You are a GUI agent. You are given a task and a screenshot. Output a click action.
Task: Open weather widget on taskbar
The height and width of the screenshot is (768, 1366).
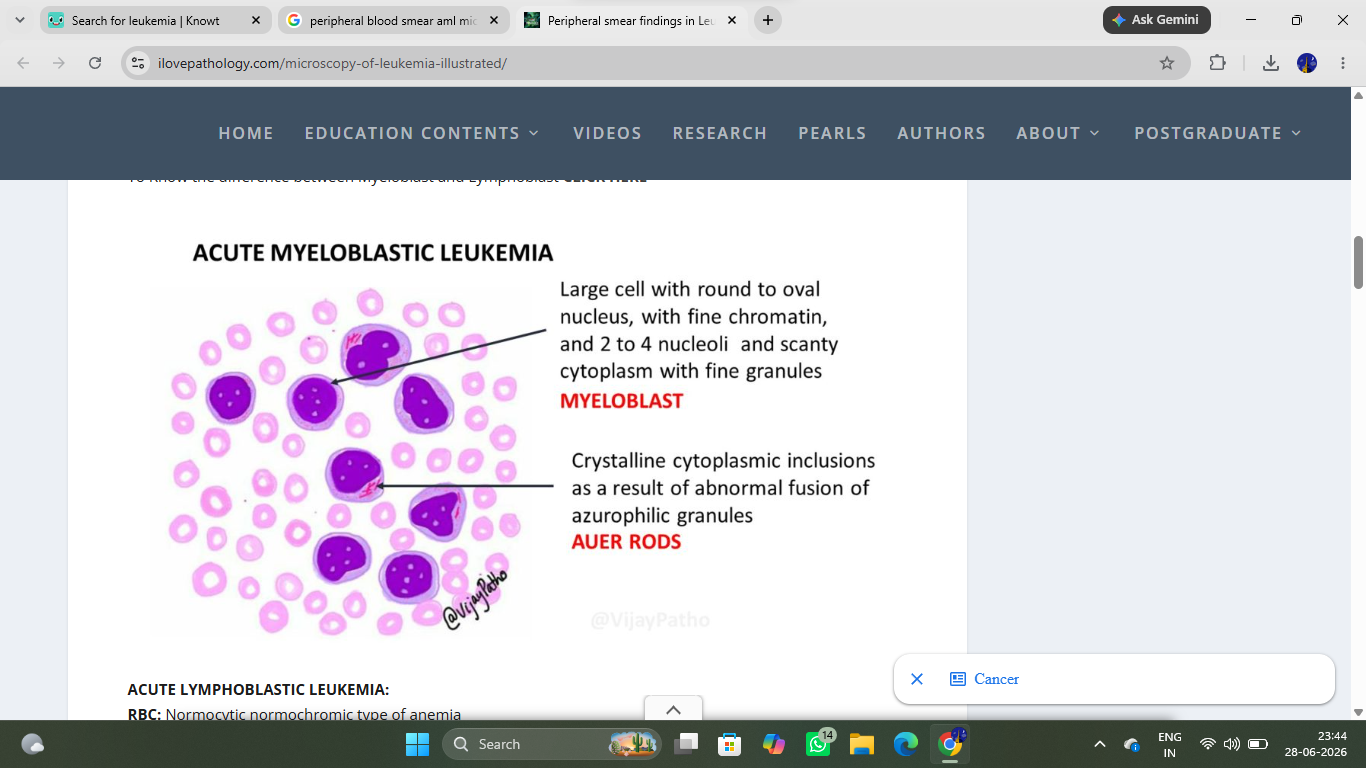click(32, 744)
